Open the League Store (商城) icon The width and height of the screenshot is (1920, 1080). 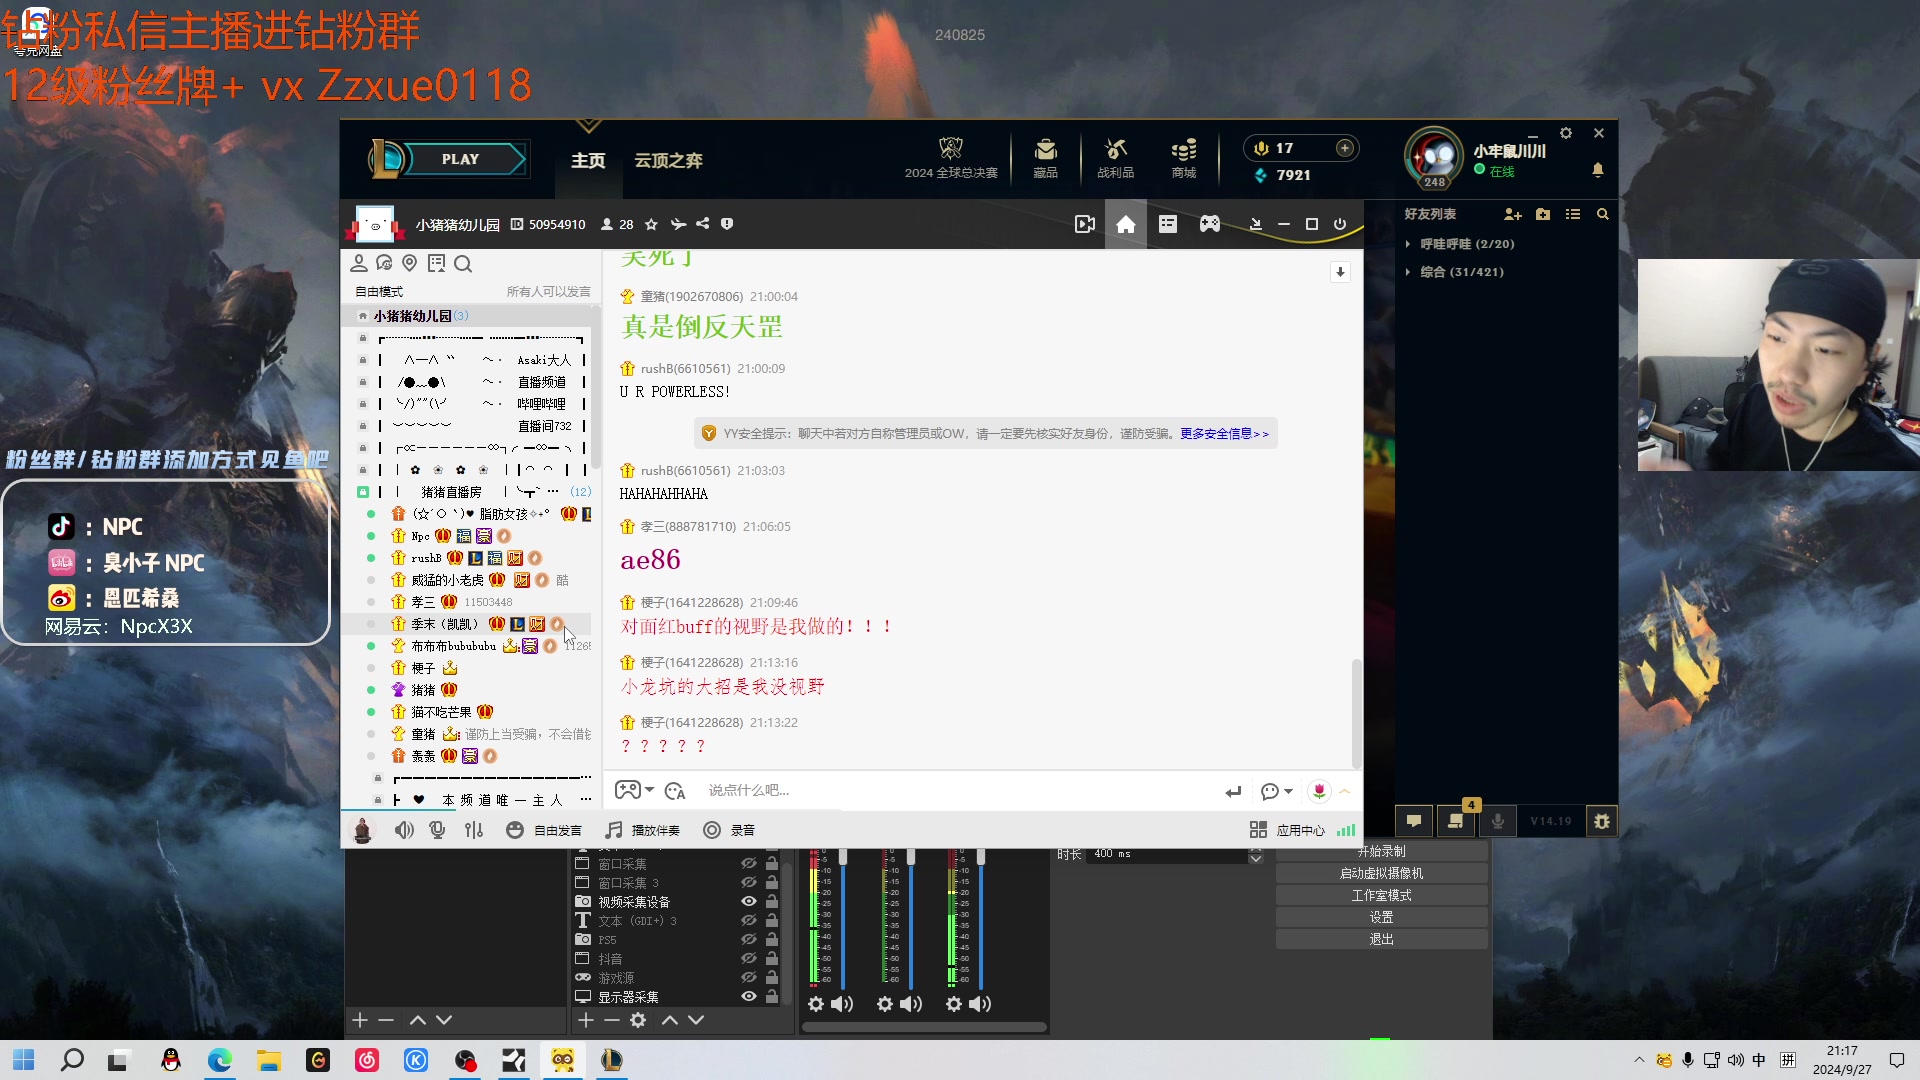tap(1184, 158)
